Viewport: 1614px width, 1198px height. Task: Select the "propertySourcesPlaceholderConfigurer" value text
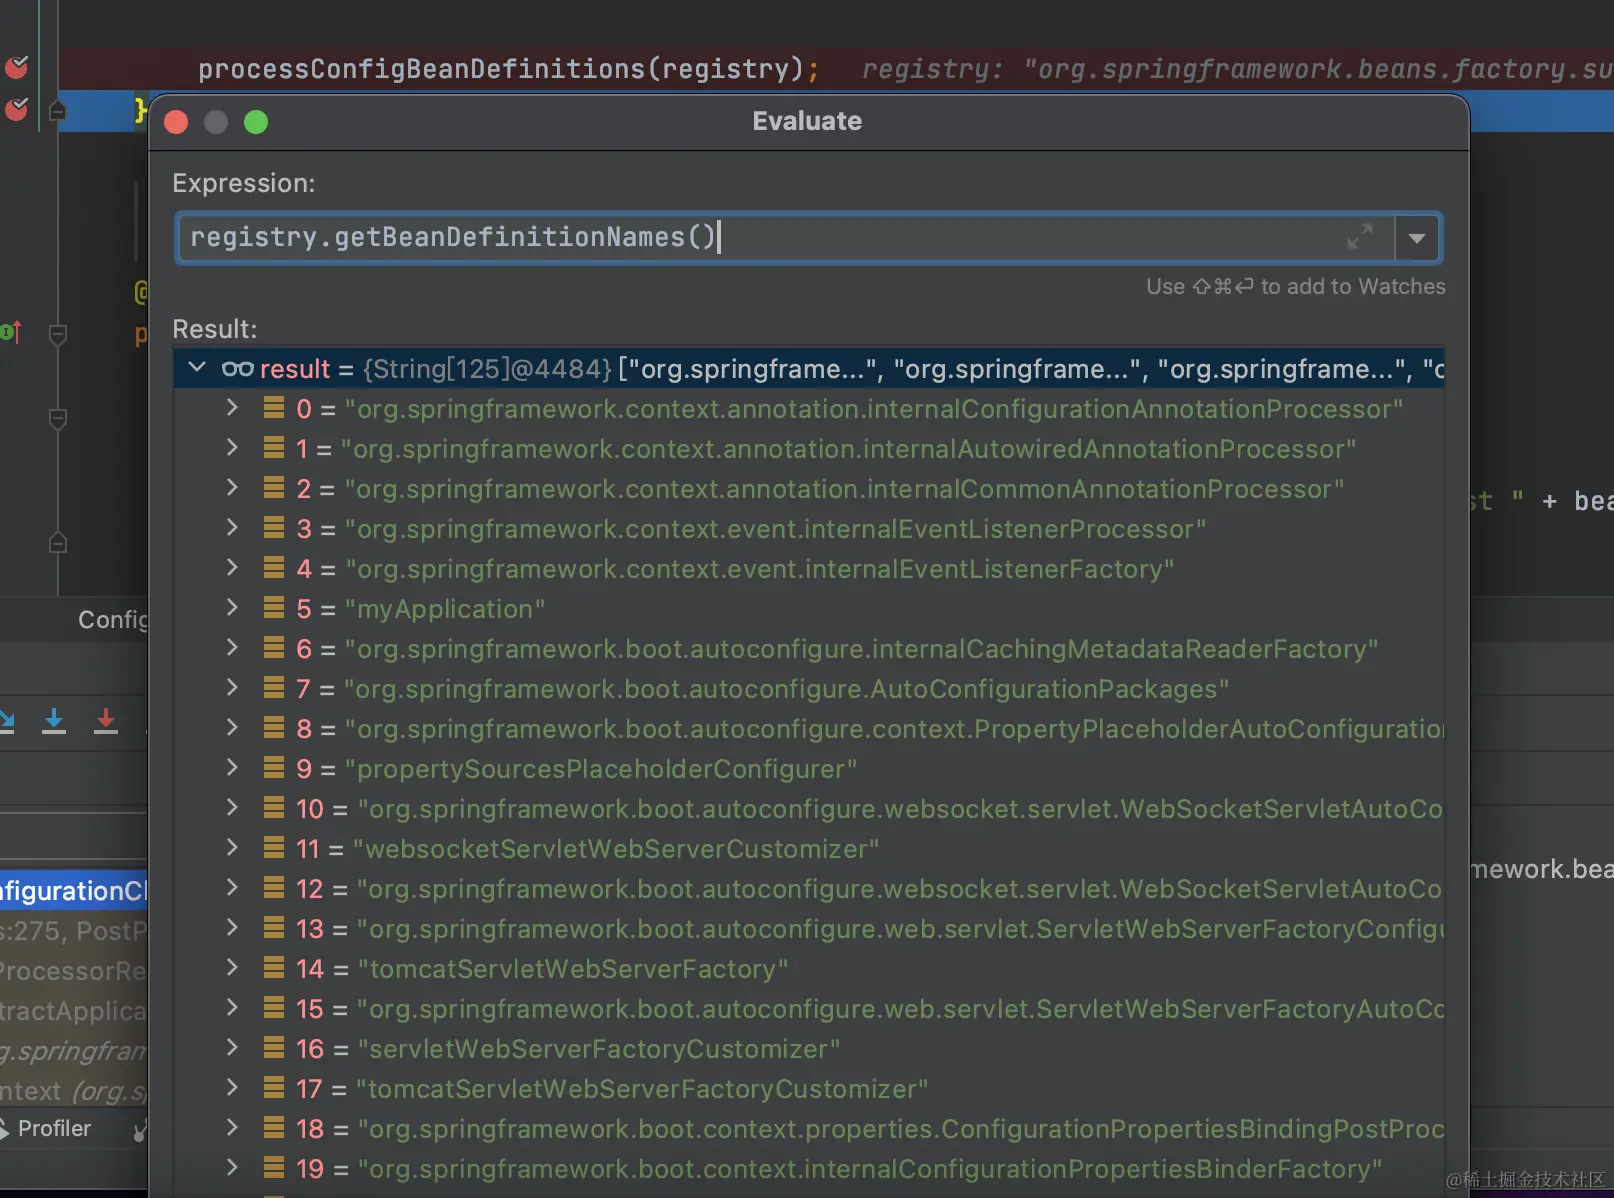coord(601,769)
